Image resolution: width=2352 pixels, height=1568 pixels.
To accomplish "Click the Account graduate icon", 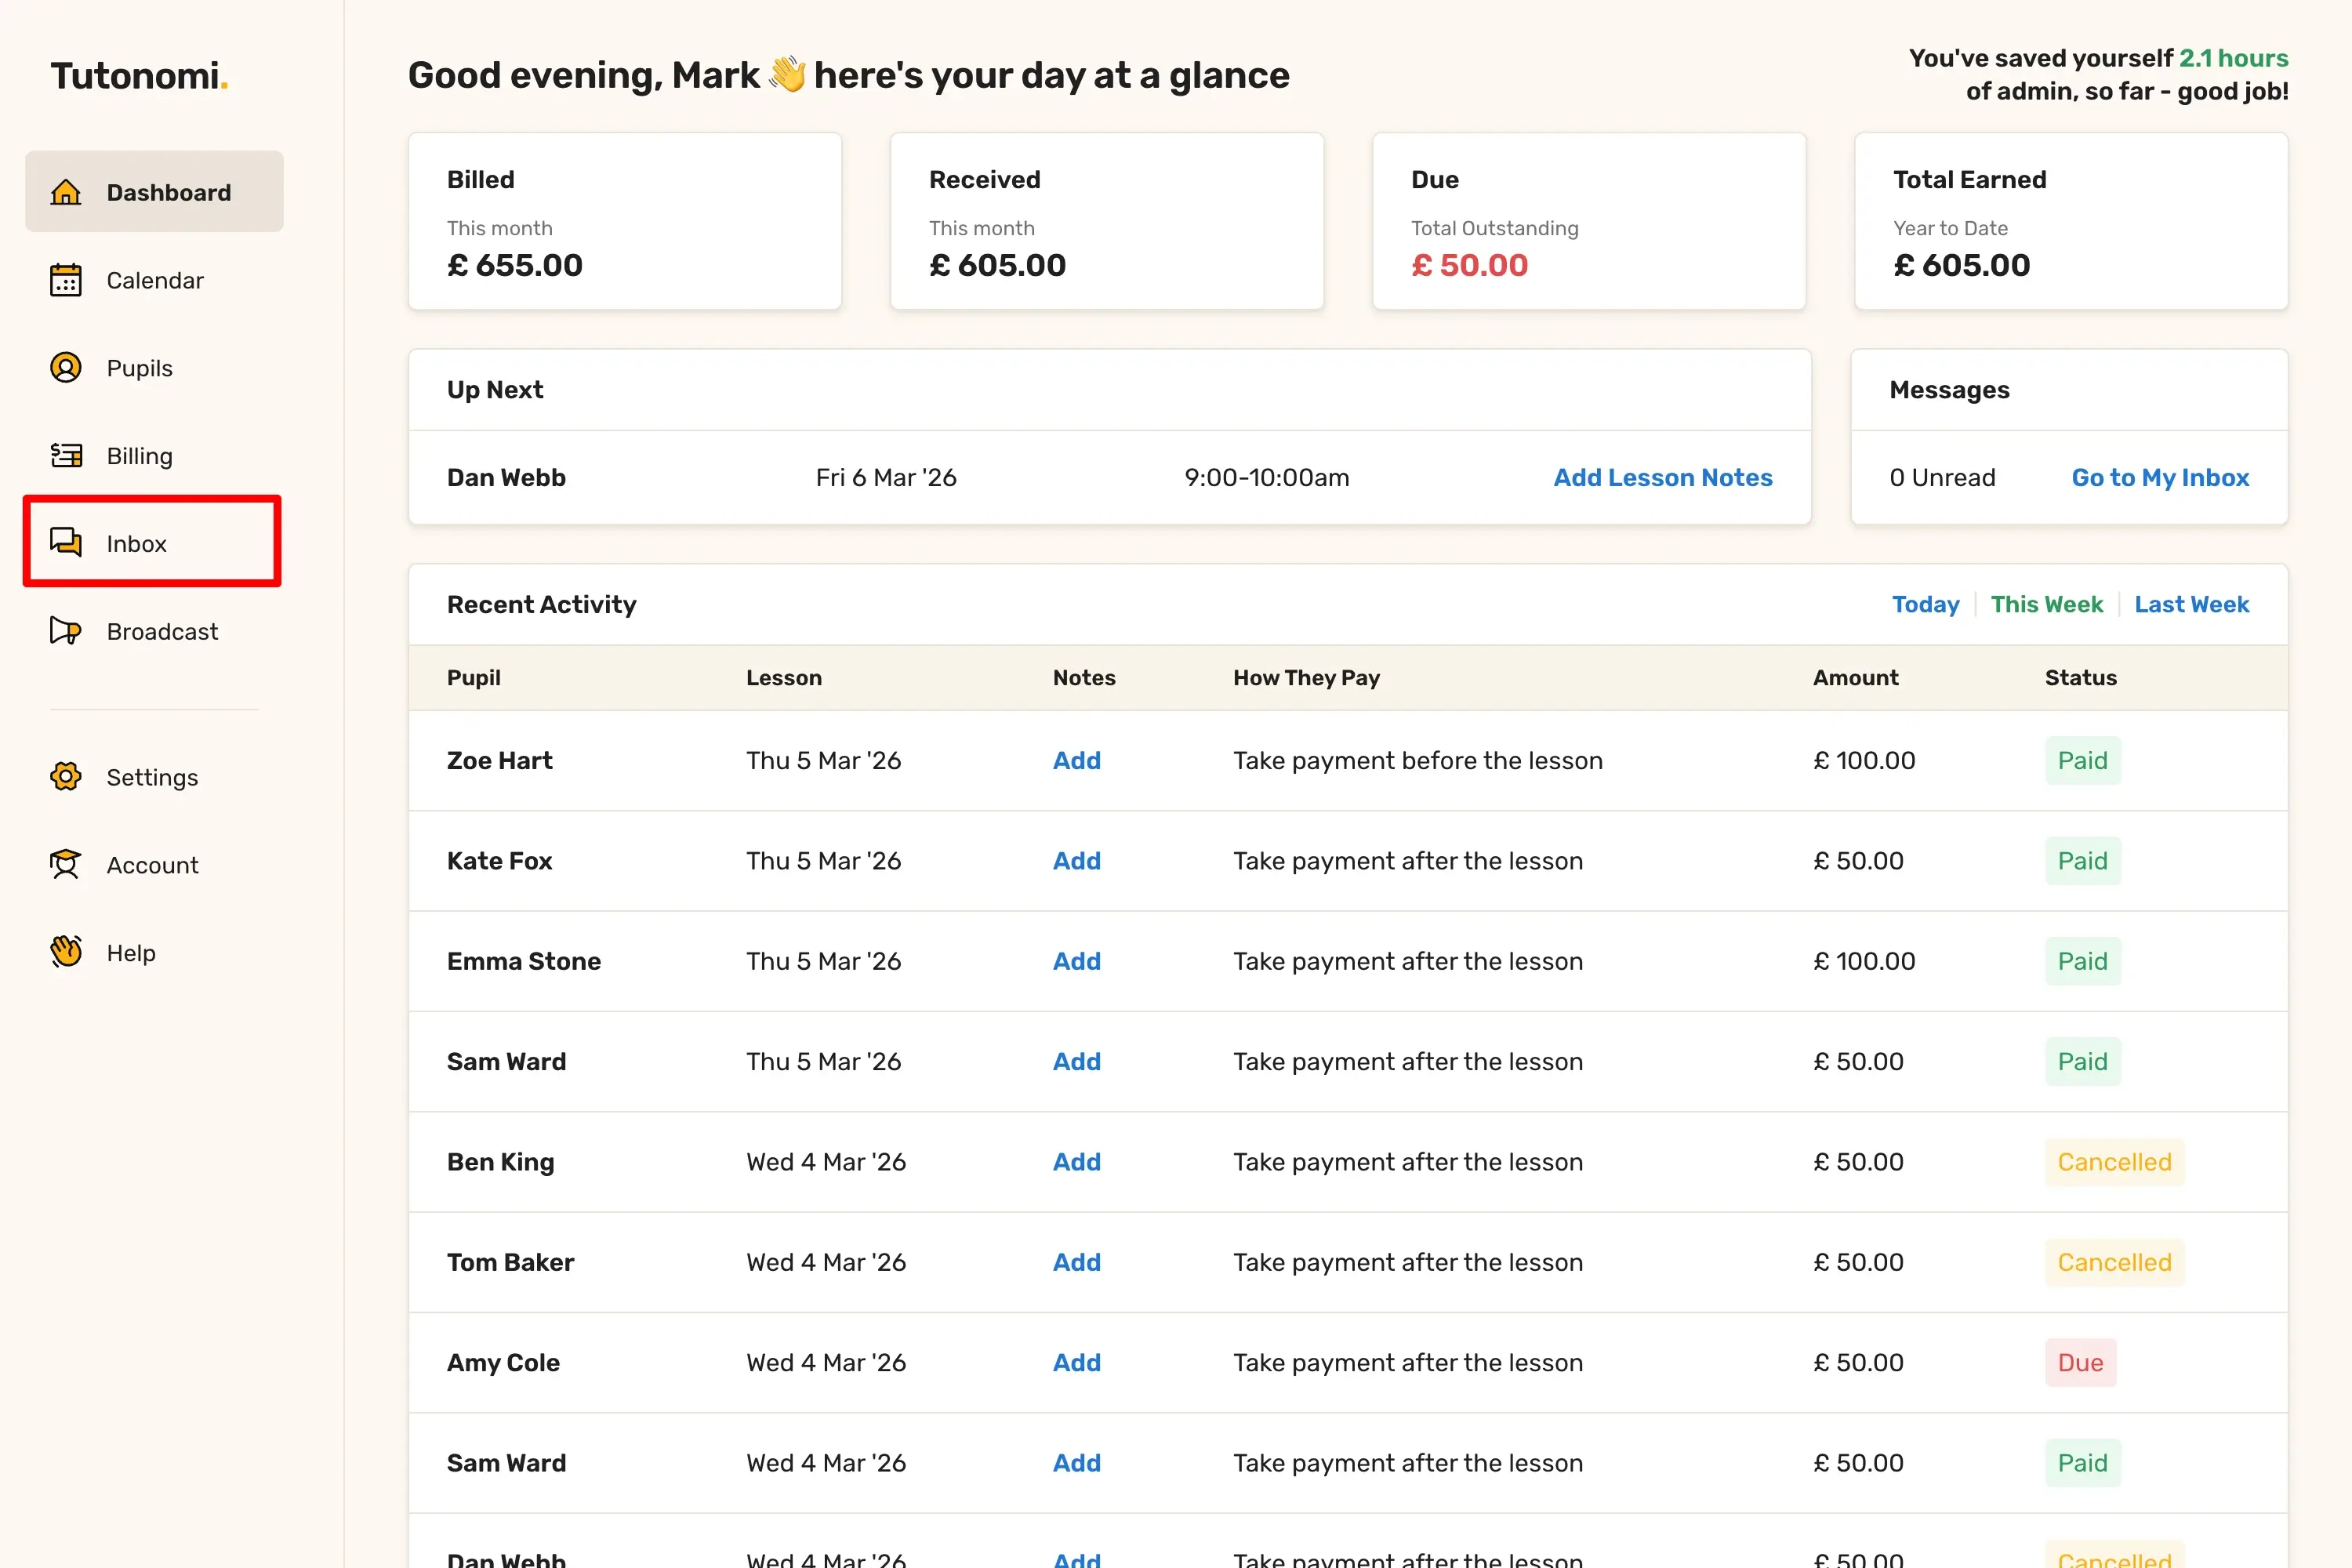I will point(66,865).
